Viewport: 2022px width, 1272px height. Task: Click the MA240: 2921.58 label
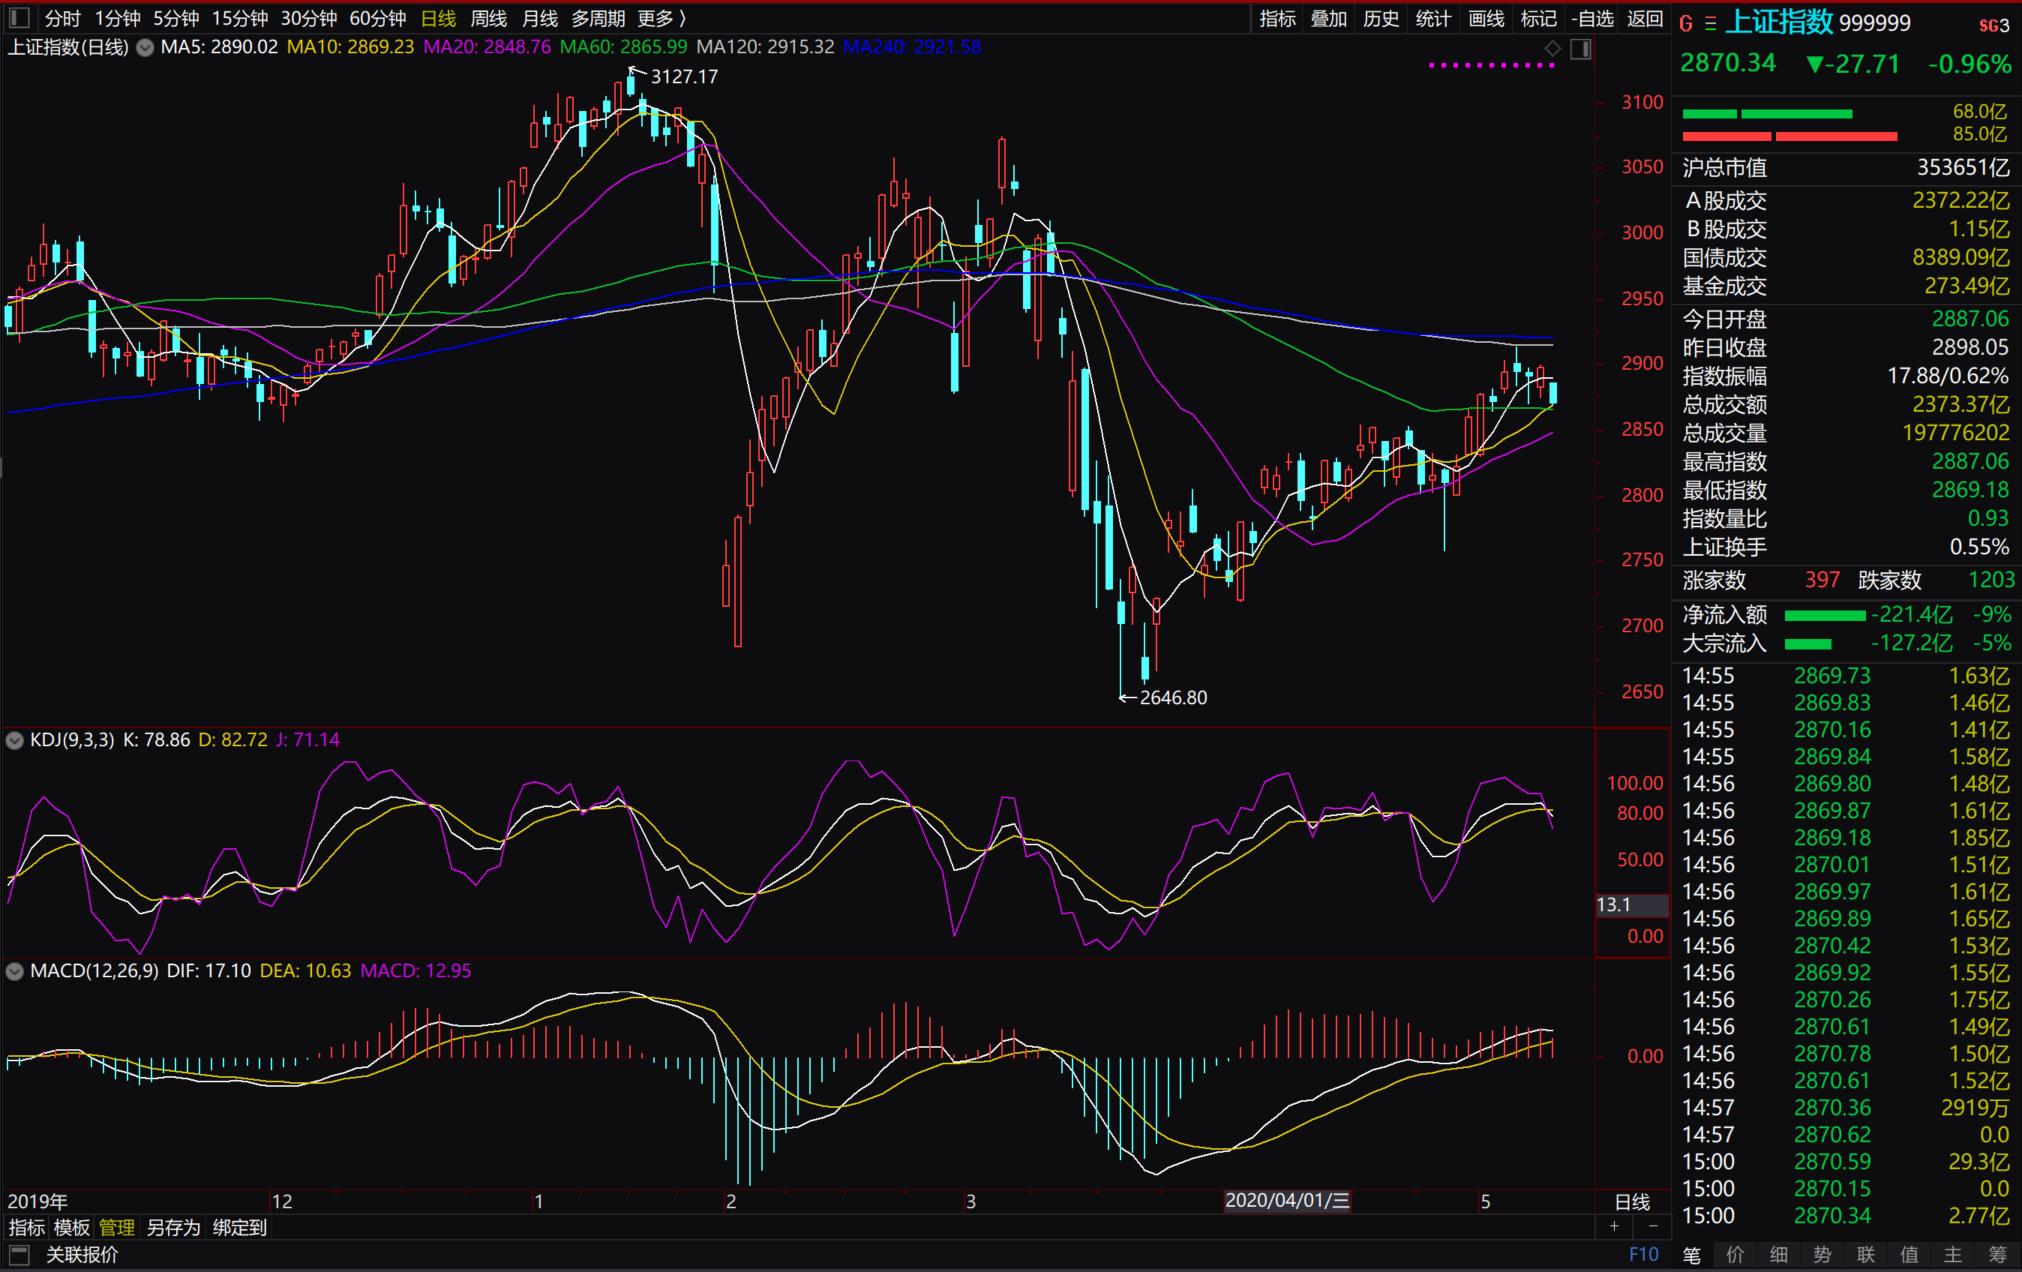point(912,47)
